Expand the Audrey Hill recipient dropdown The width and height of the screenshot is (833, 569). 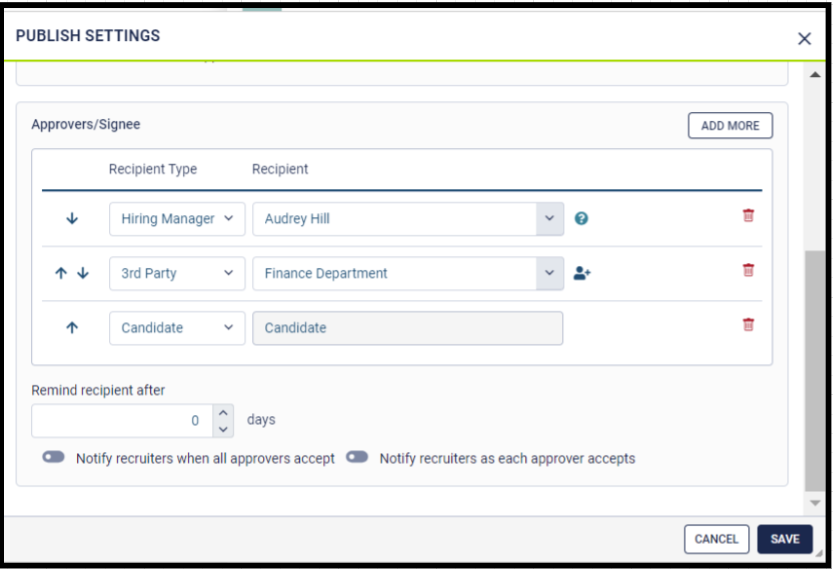[549, 219]
